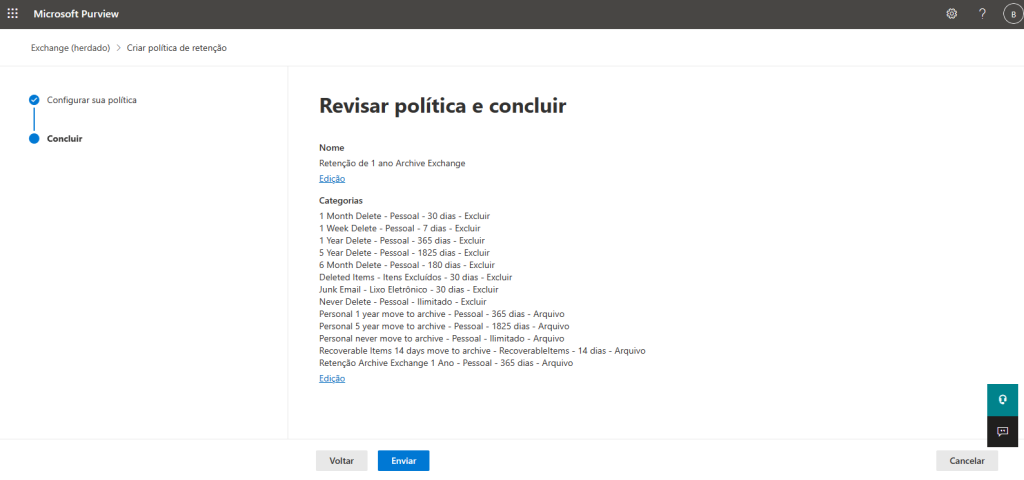This screenshot has width=1024, height=480.
Task: Open the Settings gear in header
Action: 951,14
